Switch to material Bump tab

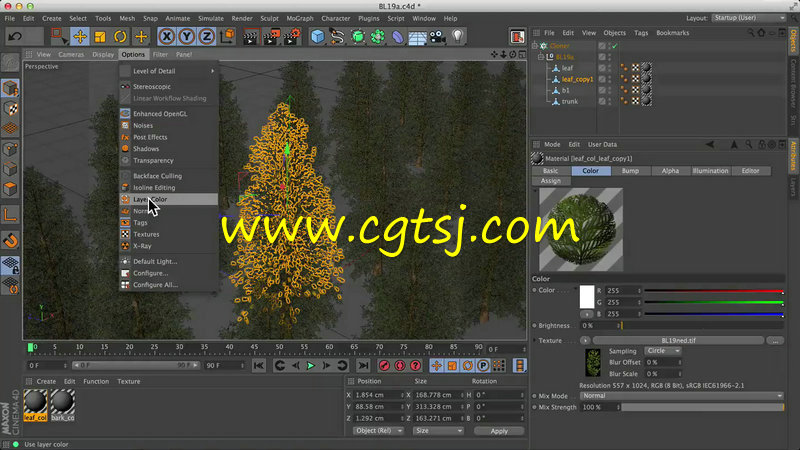(630, 171)
